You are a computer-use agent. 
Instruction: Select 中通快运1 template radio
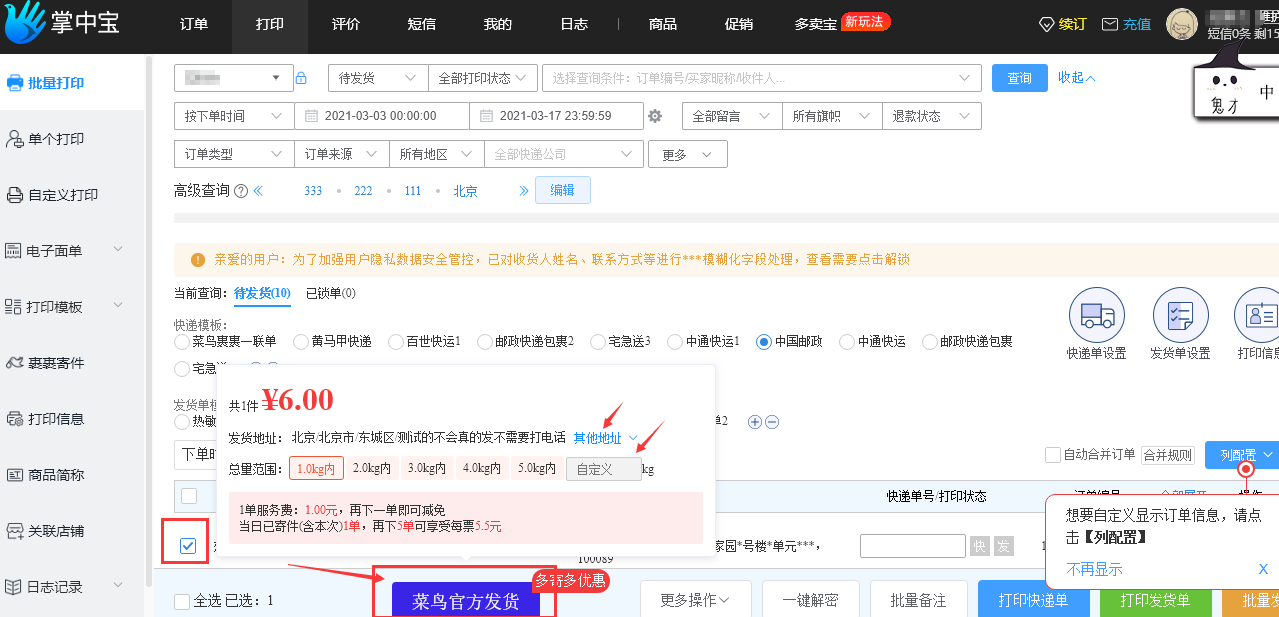tap(675, 342)
